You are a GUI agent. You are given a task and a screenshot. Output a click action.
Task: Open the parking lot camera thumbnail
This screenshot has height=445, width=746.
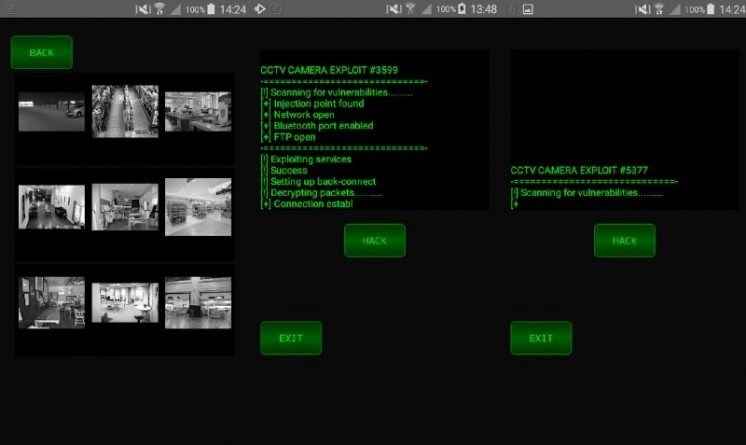click(x=52, y=112)
